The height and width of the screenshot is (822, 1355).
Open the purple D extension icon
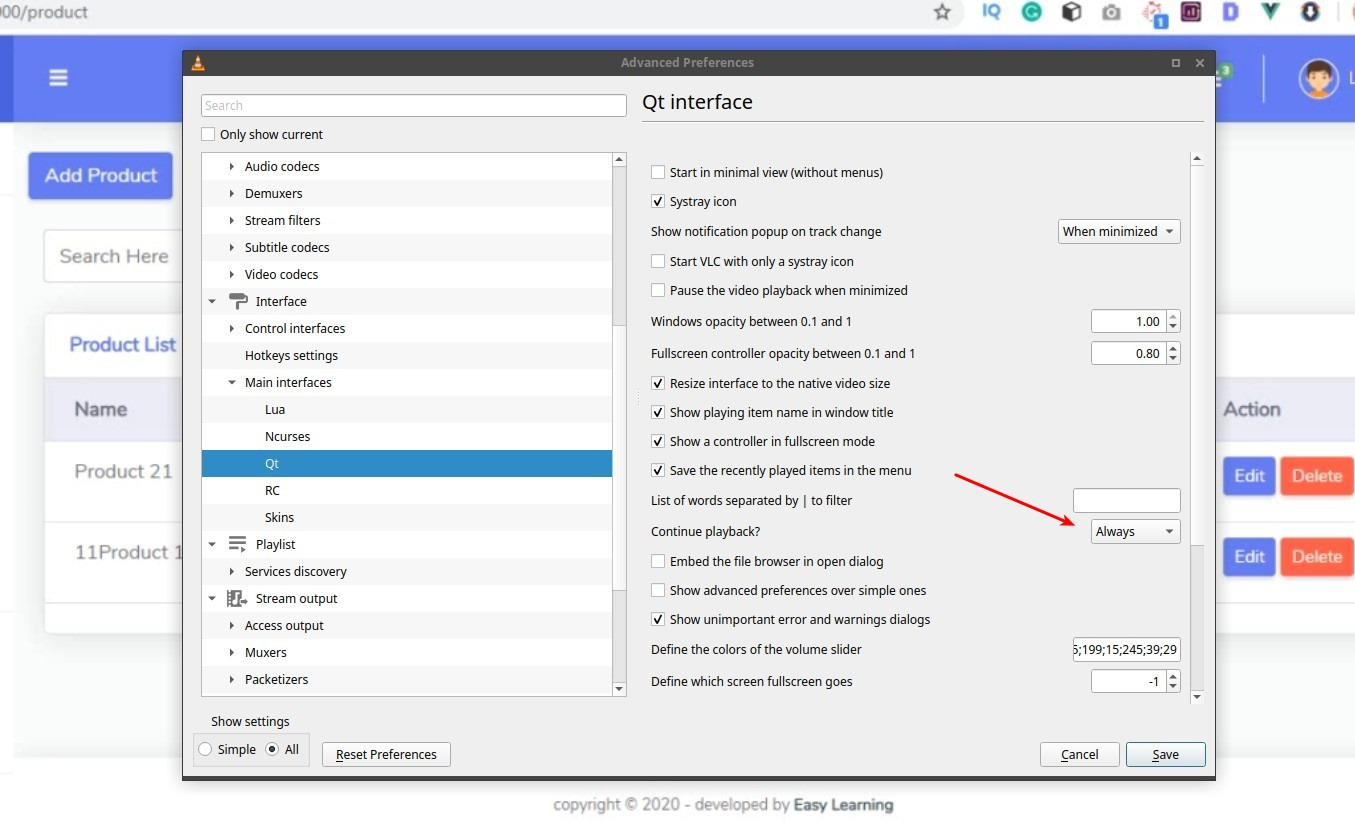tap(1231, 12)
